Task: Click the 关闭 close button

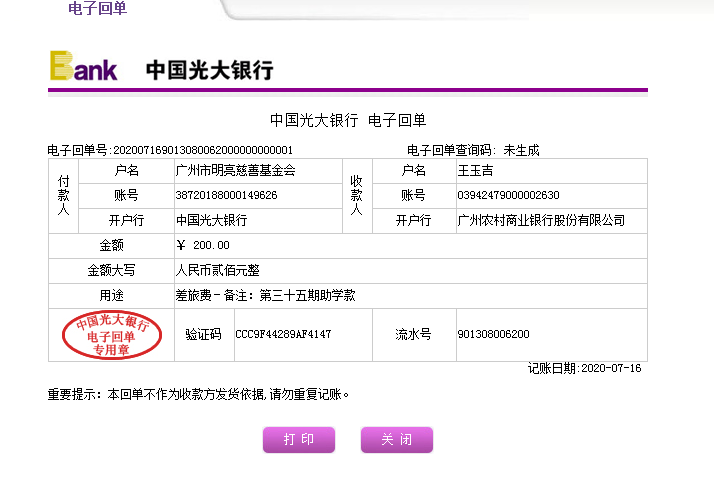Action: 397,440
